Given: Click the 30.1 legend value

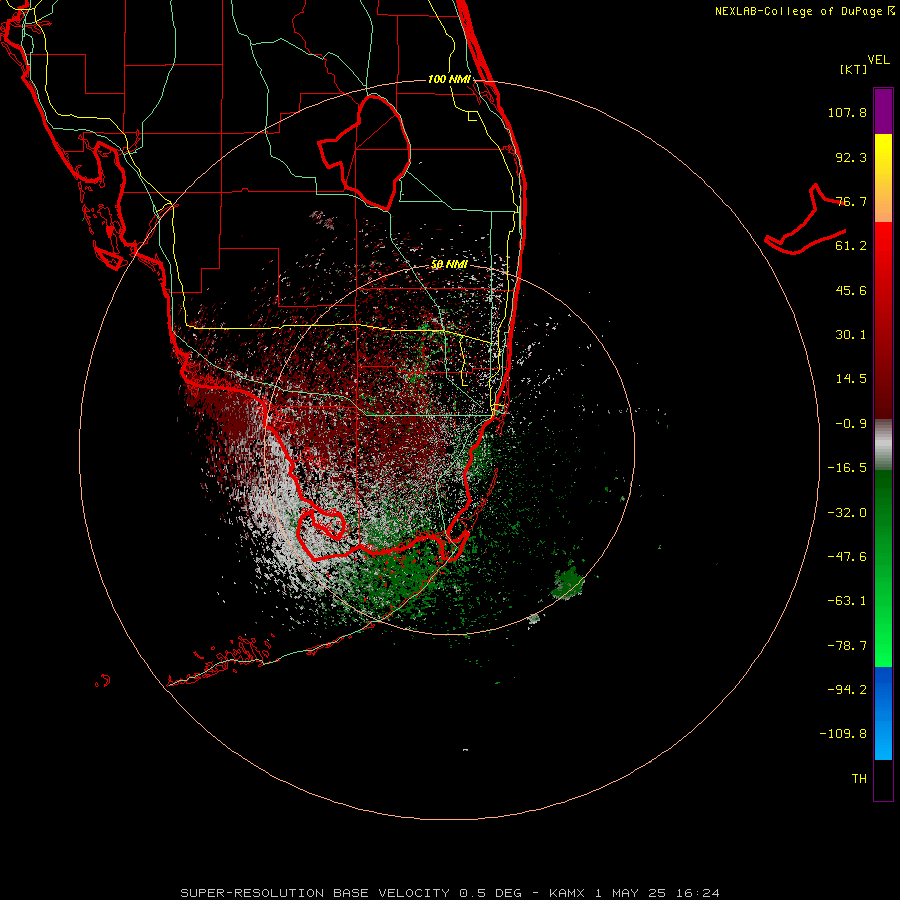Looking at the screenshot, I should pos(851,335).
